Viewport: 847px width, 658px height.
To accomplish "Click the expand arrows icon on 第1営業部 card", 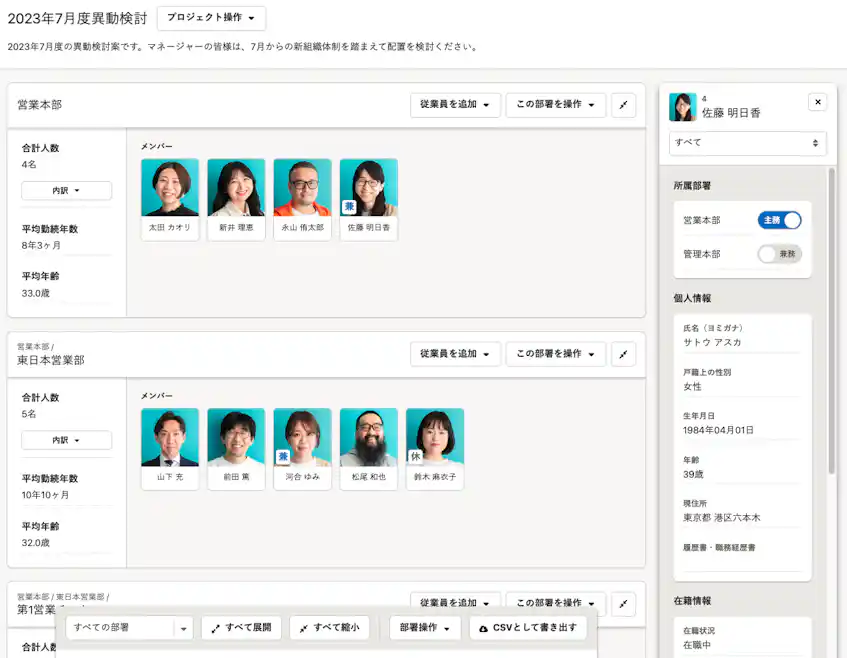I will click(x=623, y=602).
